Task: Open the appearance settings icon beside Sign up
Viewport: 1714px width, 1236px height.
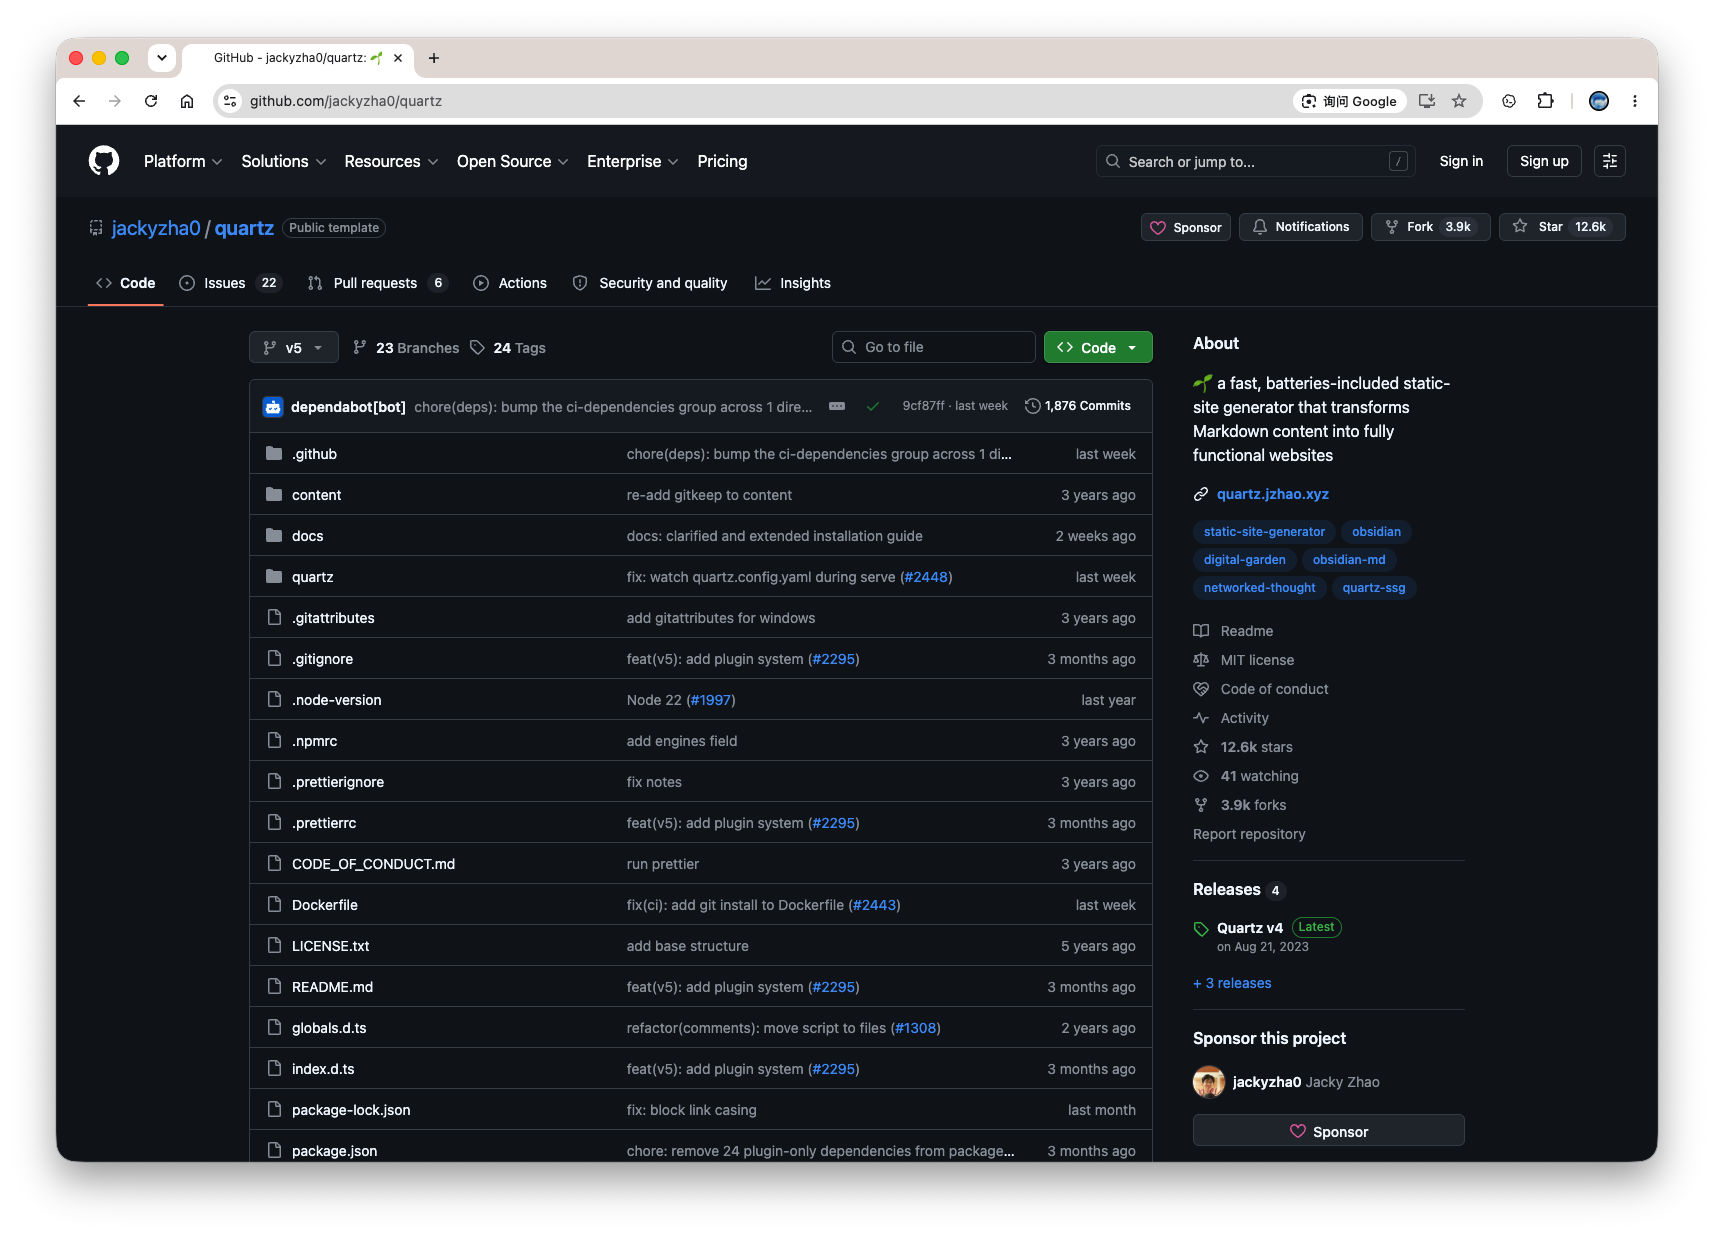Action: pos(1610,161)
